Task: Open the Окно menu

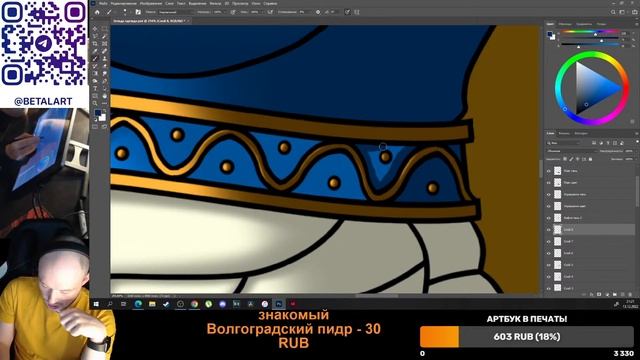Action: pos(256,3)
